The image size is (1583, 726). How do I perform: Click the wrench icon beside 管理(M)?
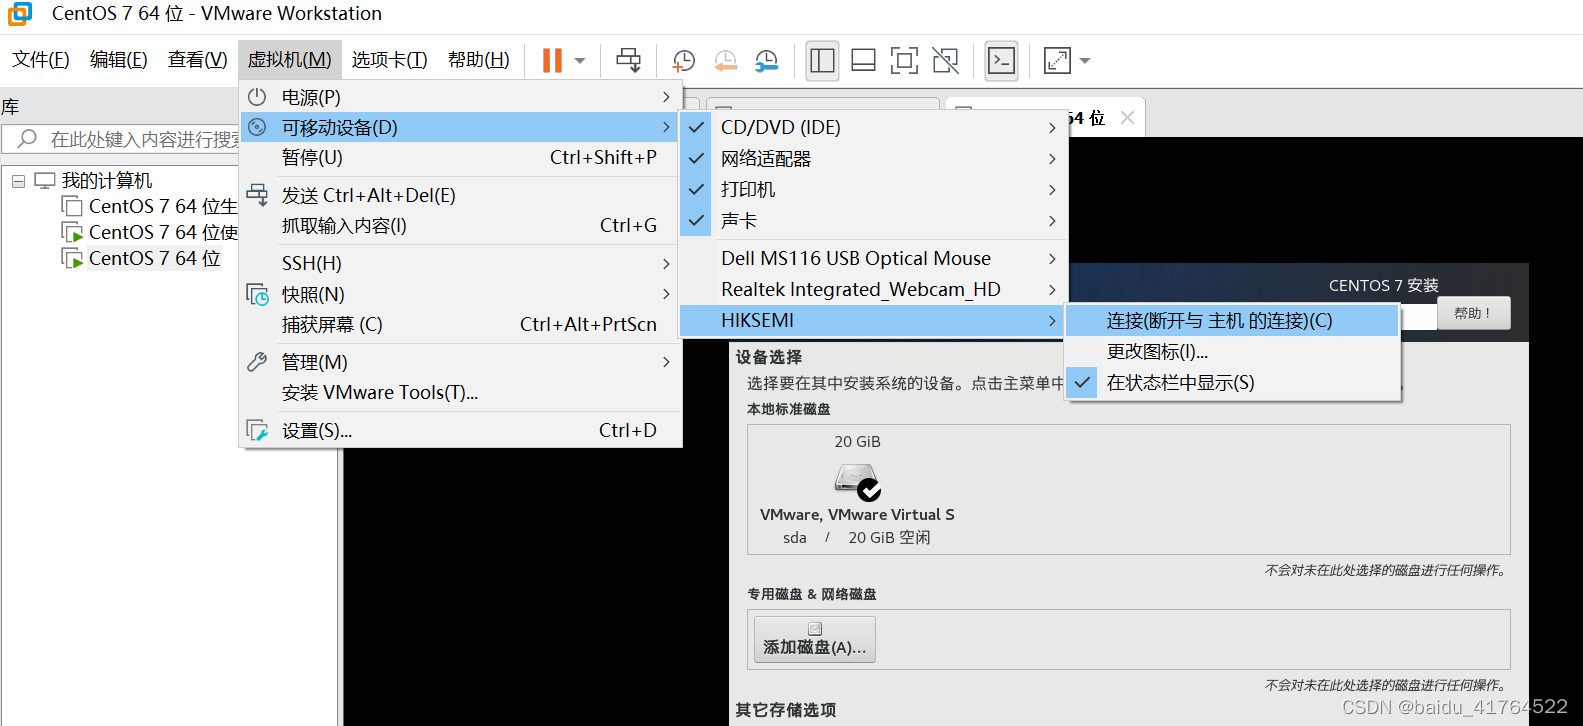(x=257, y=362)
